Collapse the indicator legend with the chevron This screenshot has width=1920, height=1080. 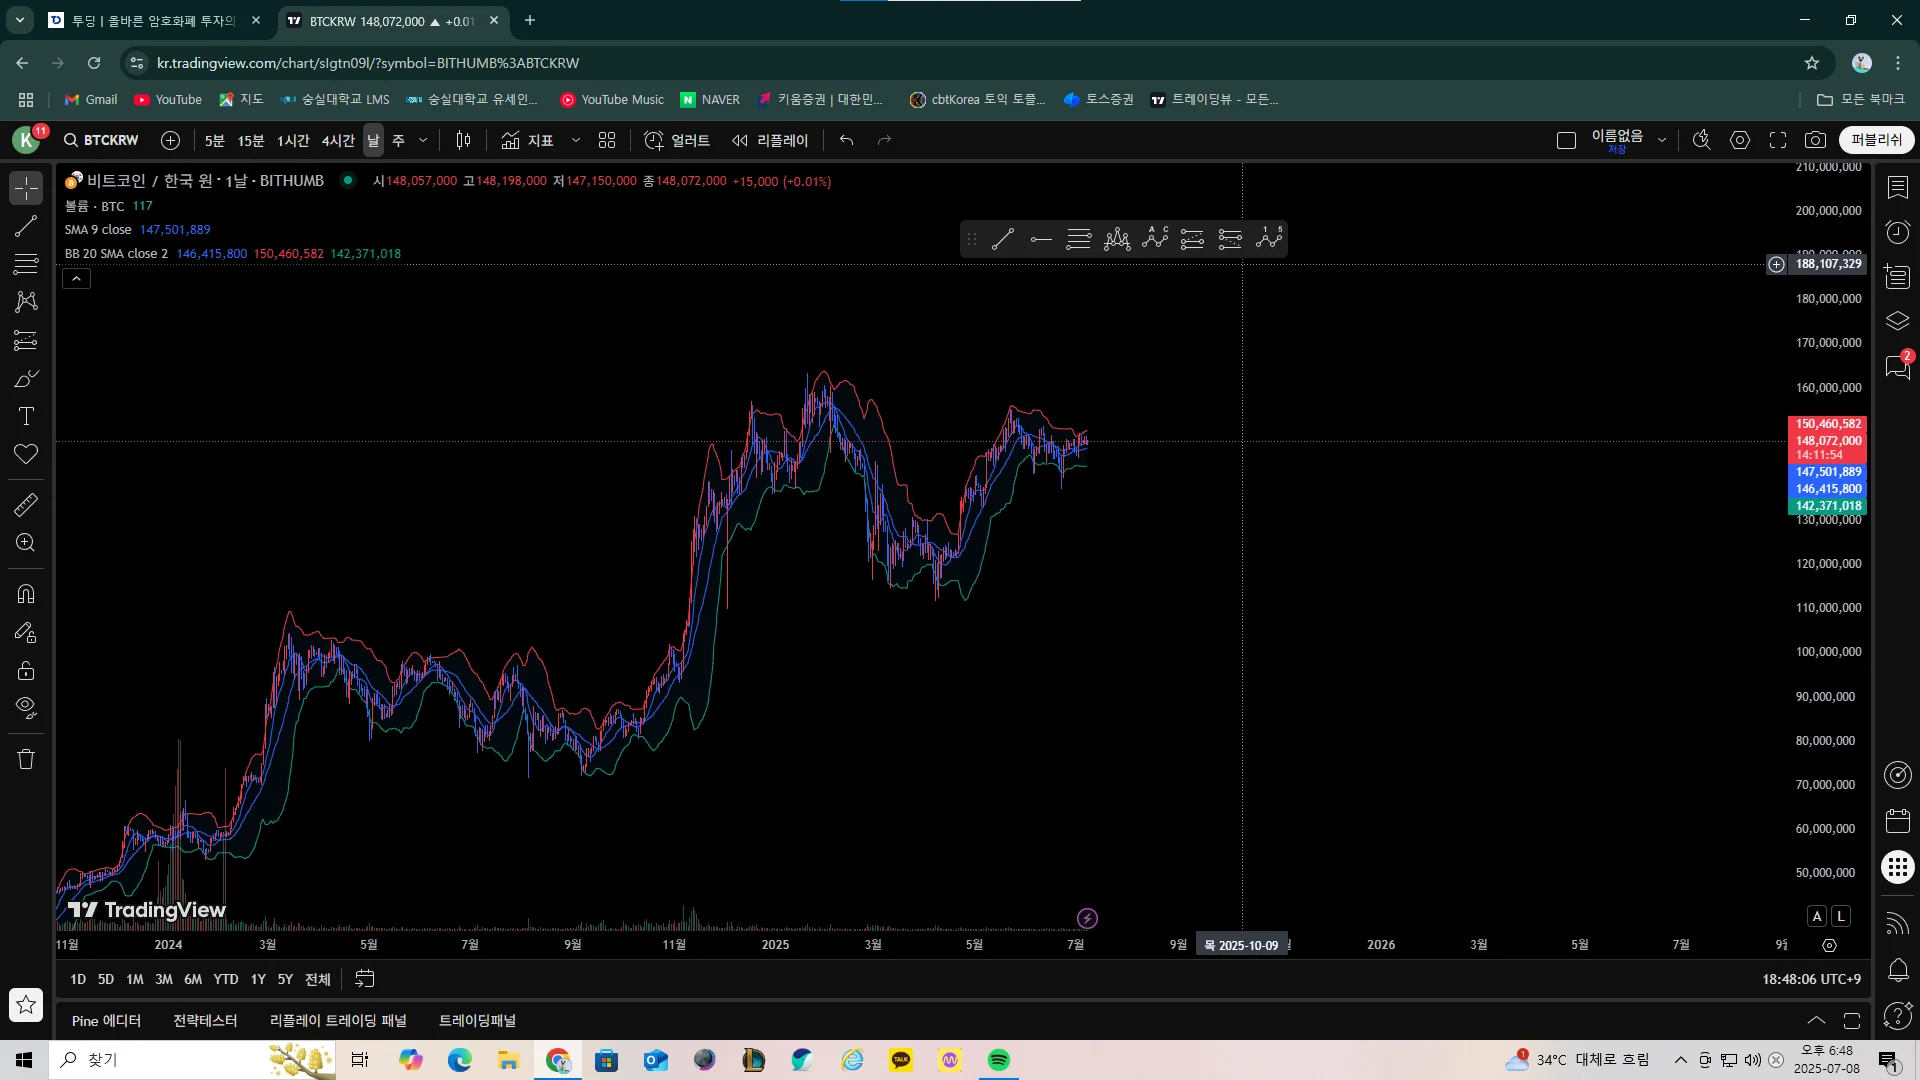tap(77, 279)
